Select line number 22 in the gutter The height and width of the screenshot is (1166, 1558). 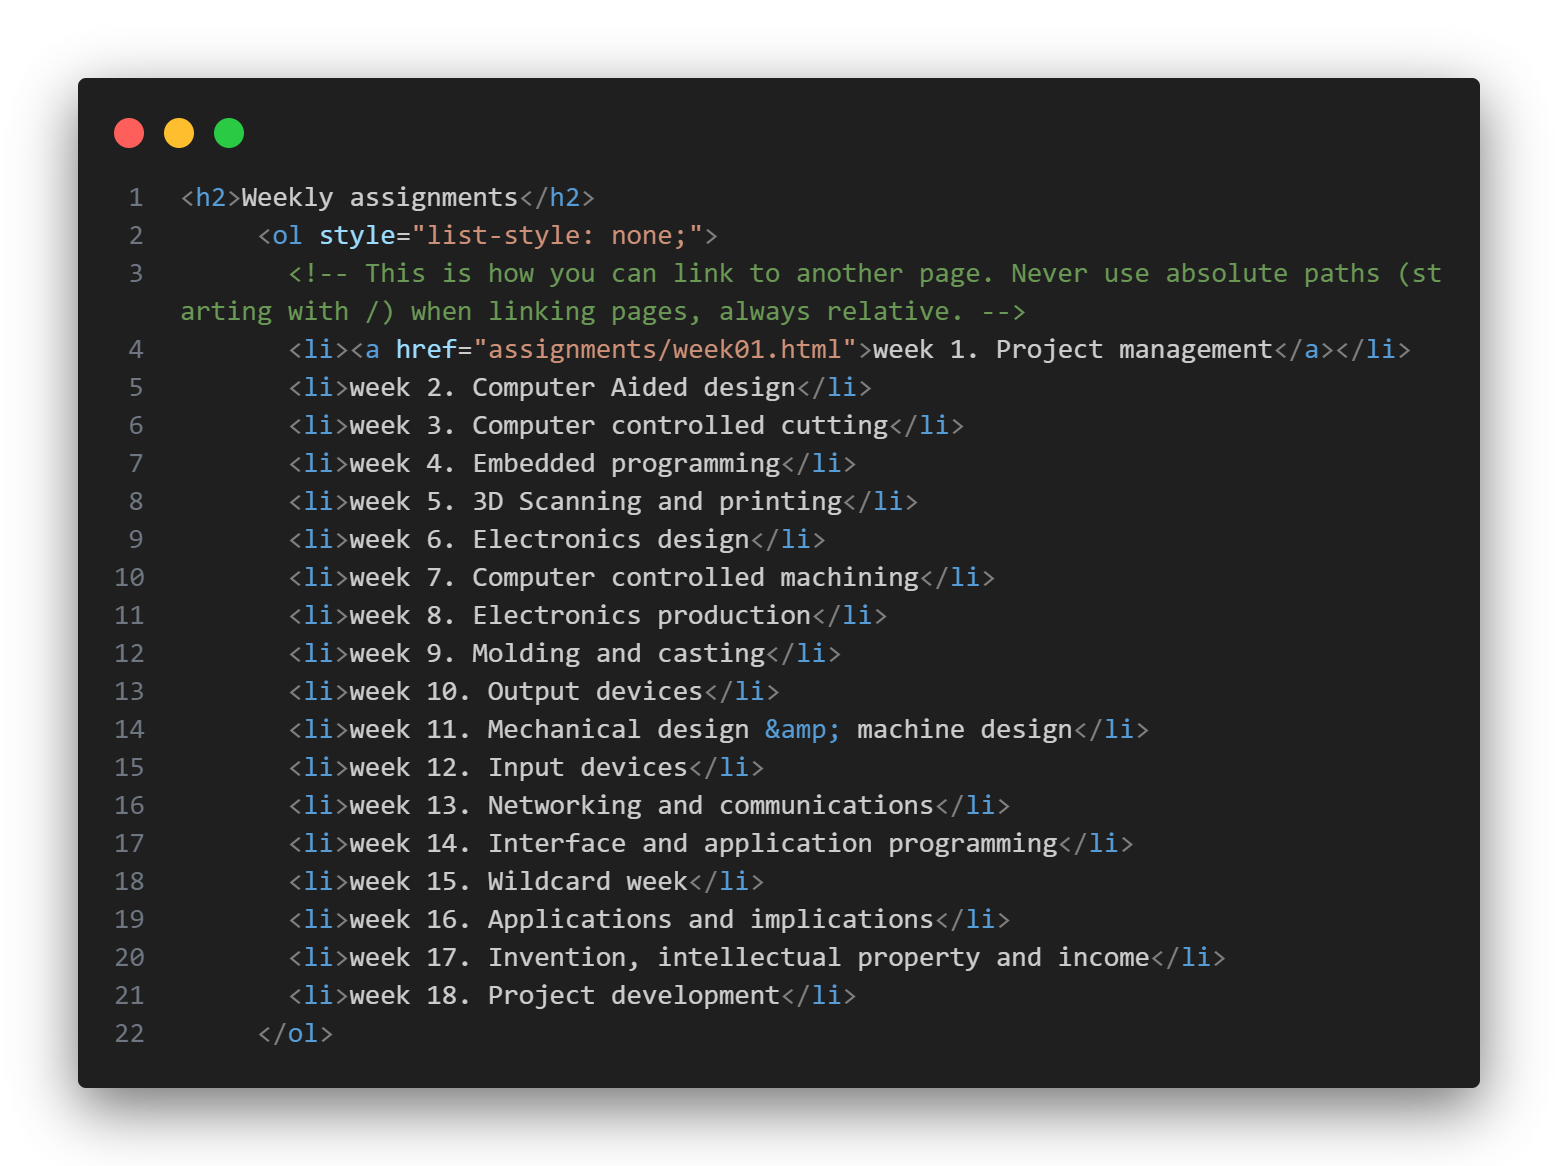click(x=130, y=1034)
